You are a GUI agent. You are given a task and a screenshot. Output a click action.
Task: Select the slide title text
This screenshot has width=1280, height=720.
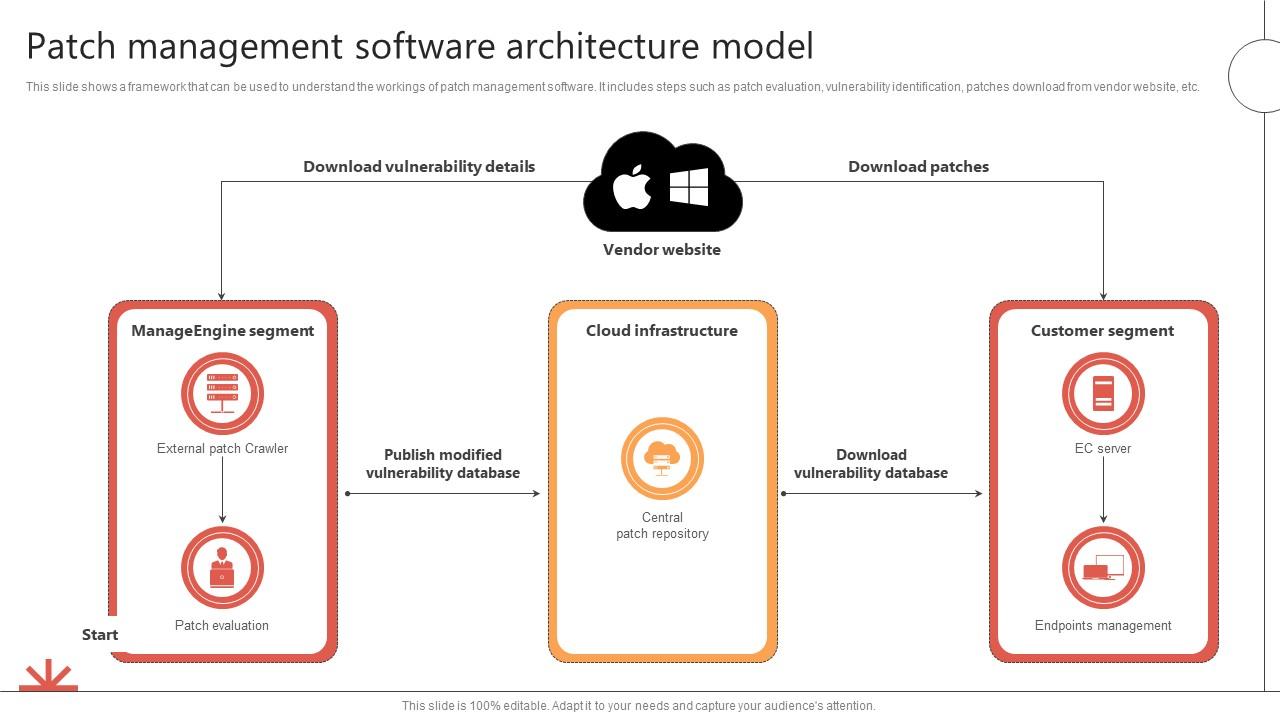point(420,47)
